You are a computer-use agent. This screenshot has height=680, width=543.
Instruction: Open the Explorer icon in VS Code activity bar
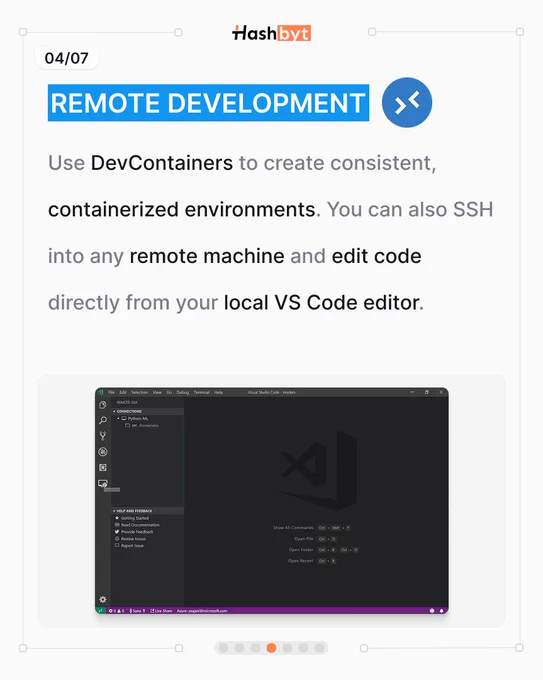pos(103,405)
